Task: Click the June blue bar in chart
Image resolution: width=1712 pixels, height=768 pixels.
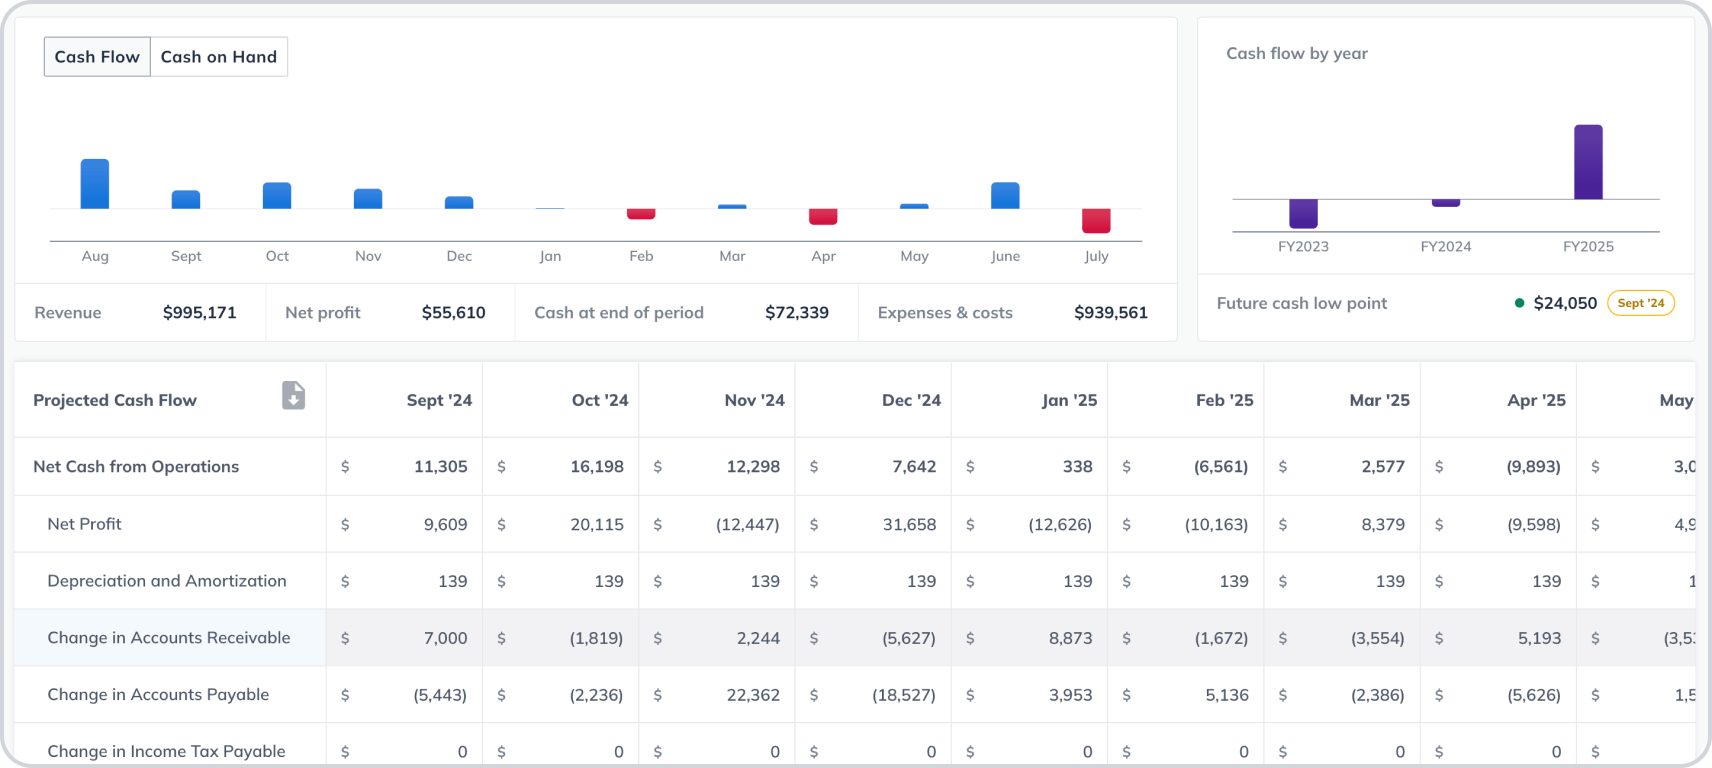Action: click(1005, 195)
